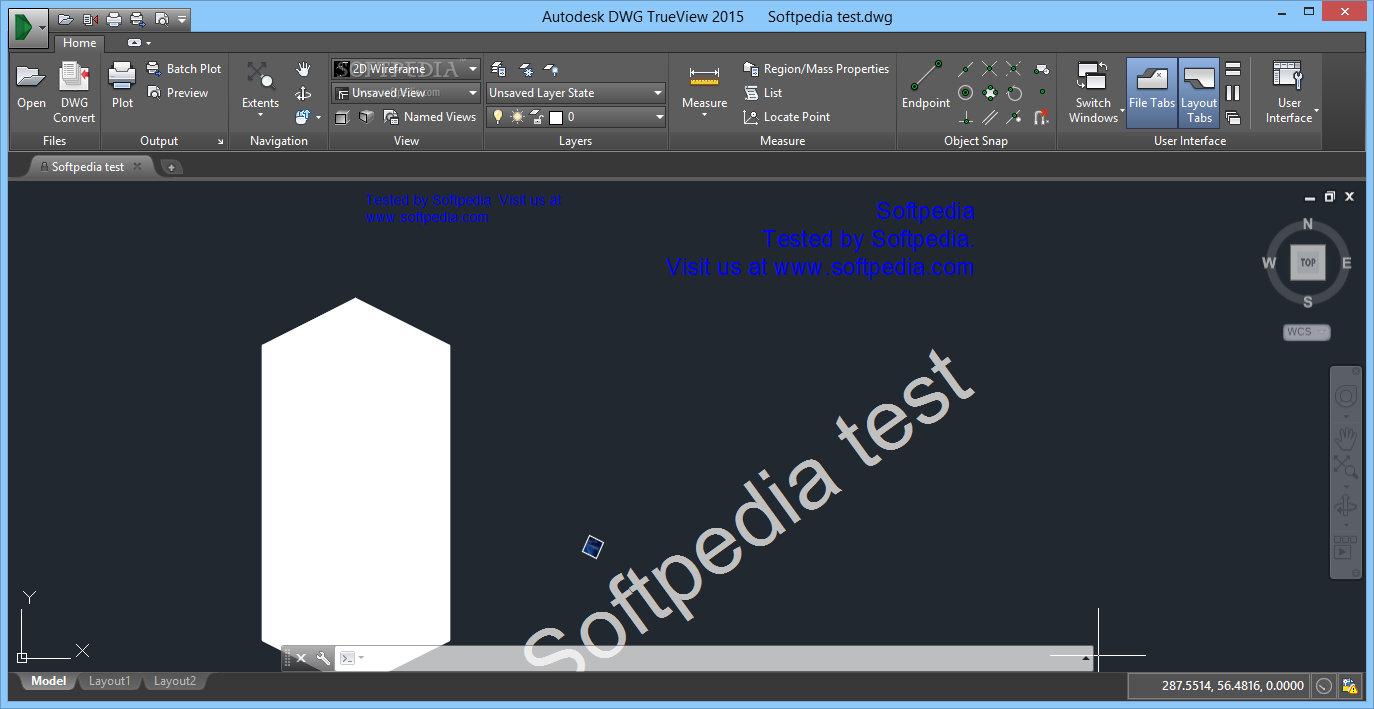Screen dimensions: 1374x709
Task: Open the Navigation panel's bottom flyout arrow
Action: 318,117
